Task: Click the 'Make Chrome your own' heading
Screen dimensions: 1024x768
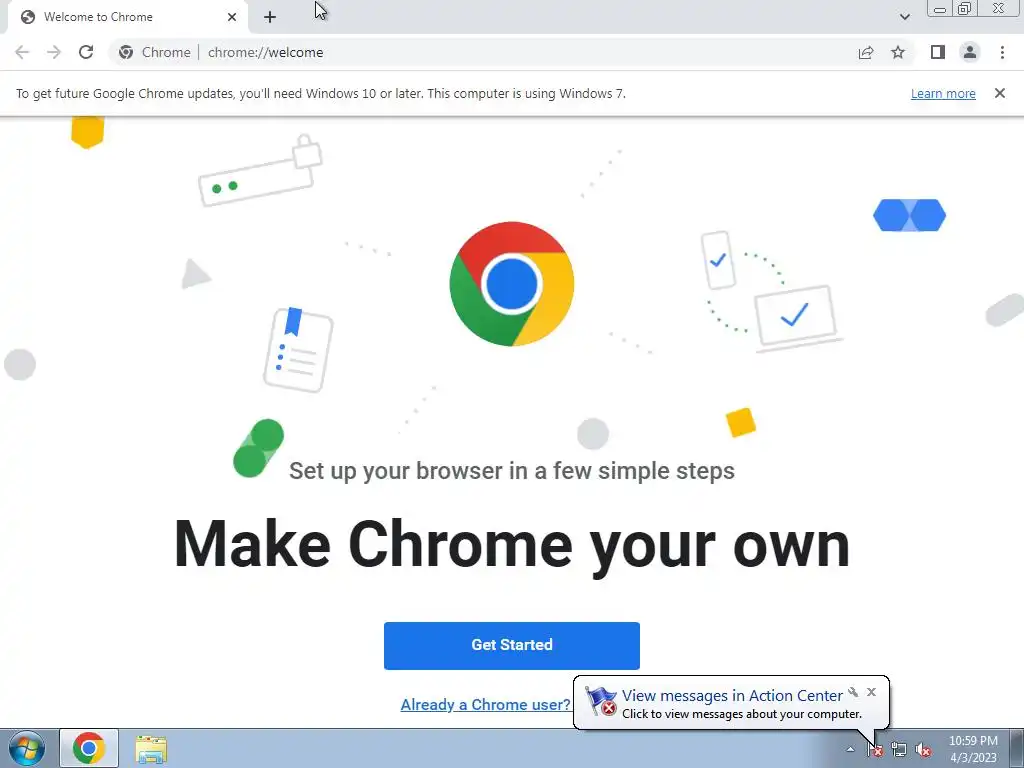Action: pos(511,545)
